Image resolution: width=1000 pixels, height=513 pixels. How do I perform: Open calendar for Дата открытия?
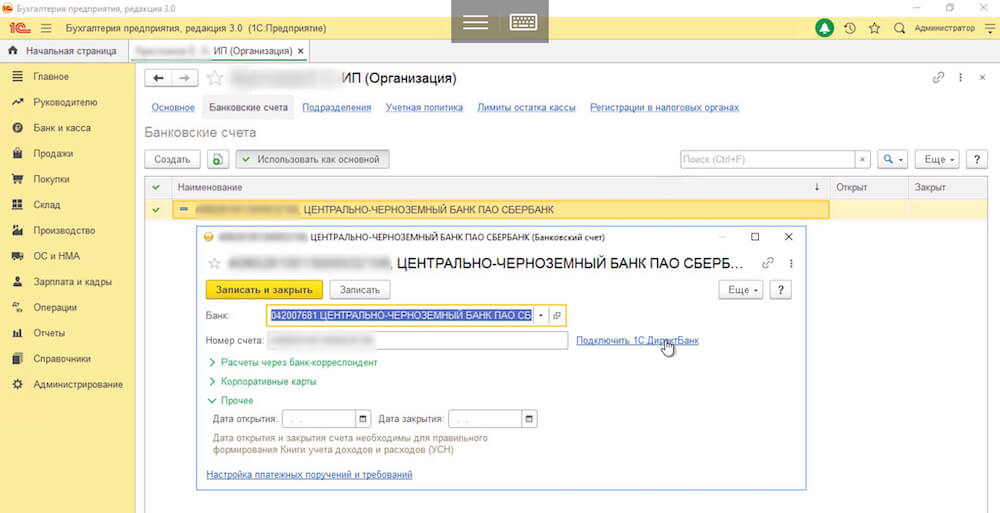363,419
